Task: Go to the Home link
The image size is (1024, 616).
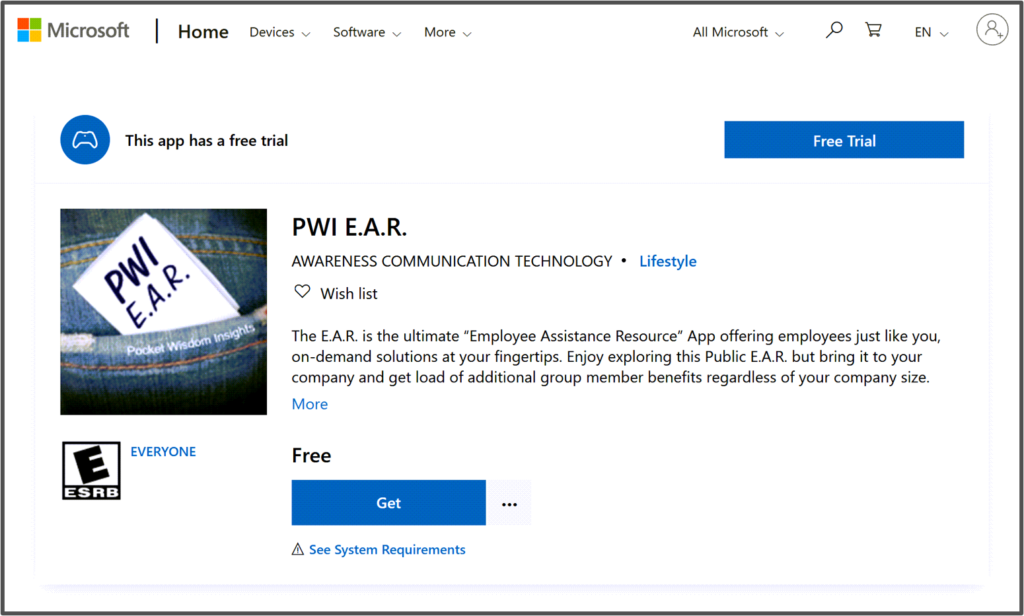Action: [x=203, y=31]
